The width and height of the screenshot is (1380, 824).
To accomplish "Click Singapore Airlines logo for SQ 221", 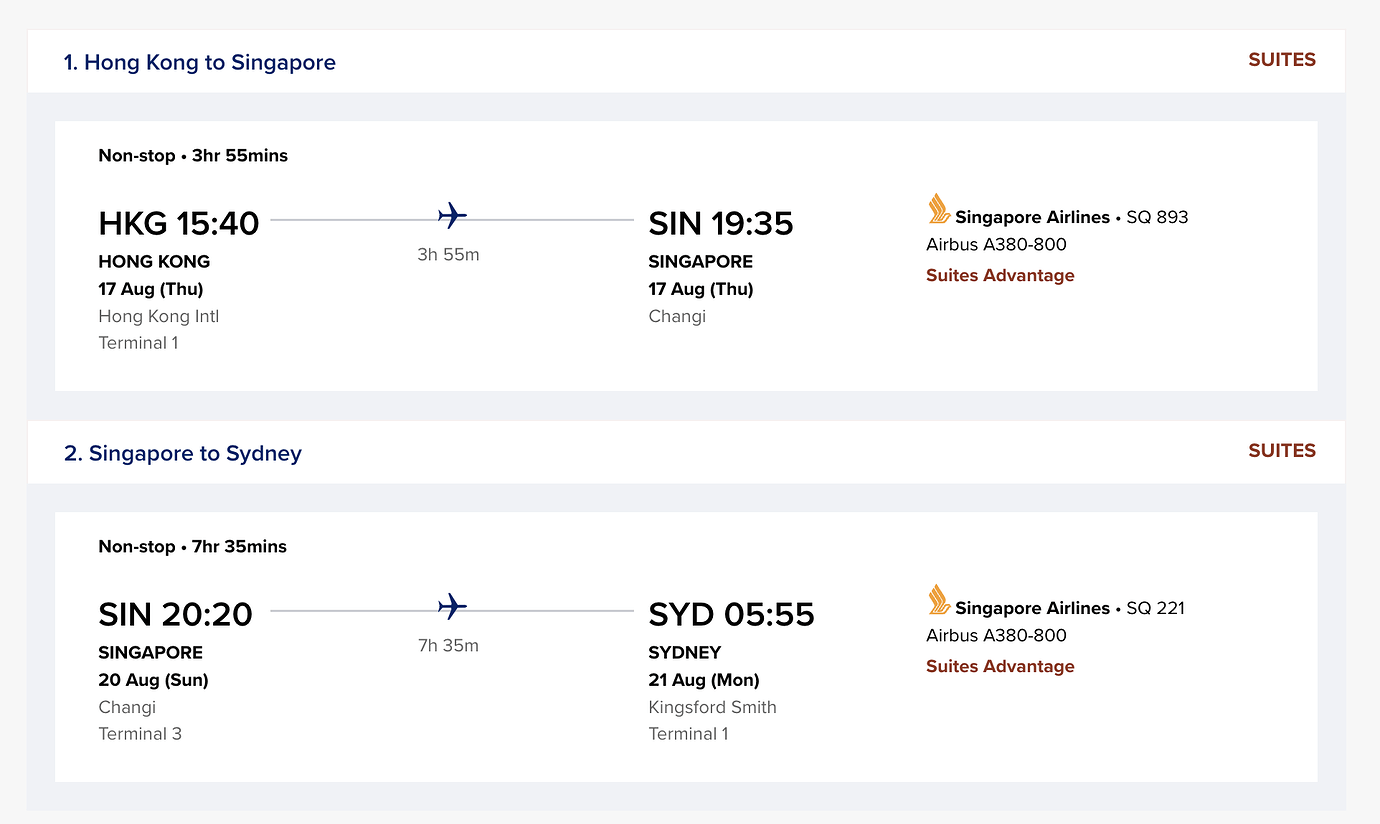I will pos(938,600).
